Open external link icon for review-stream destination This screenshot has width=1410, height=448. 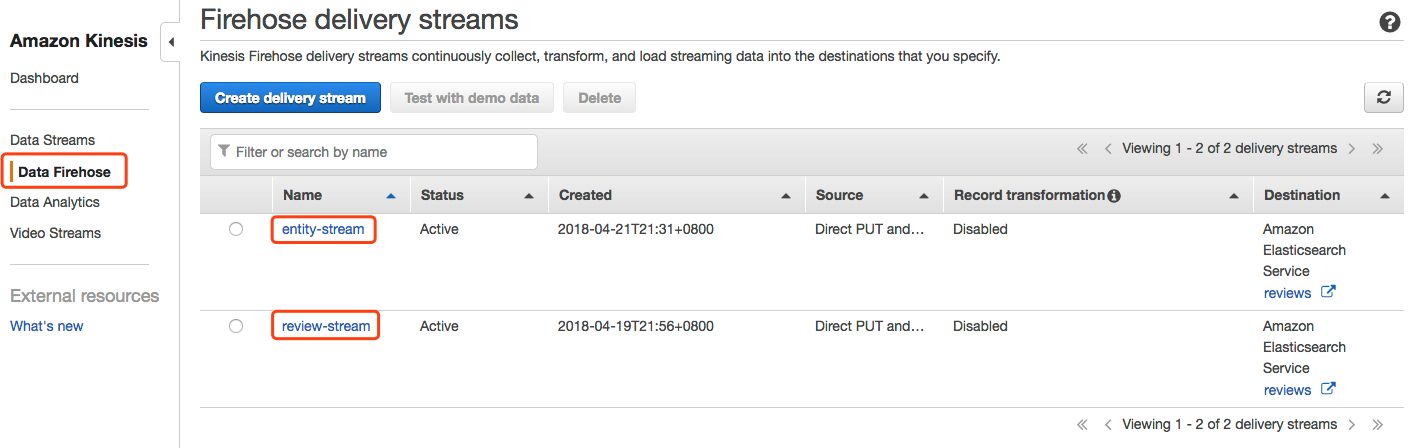click(1328, 389)
